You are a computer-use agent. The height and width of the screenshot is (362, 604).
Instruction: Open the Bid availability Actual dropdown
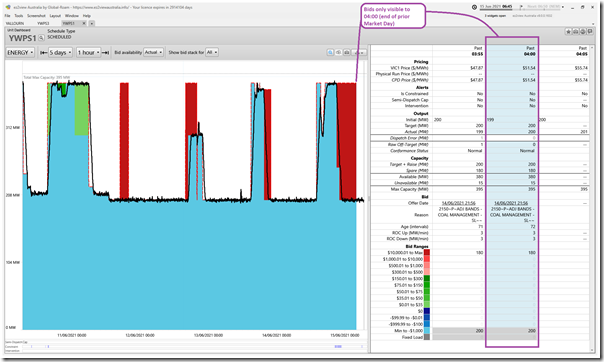point(153,52)
